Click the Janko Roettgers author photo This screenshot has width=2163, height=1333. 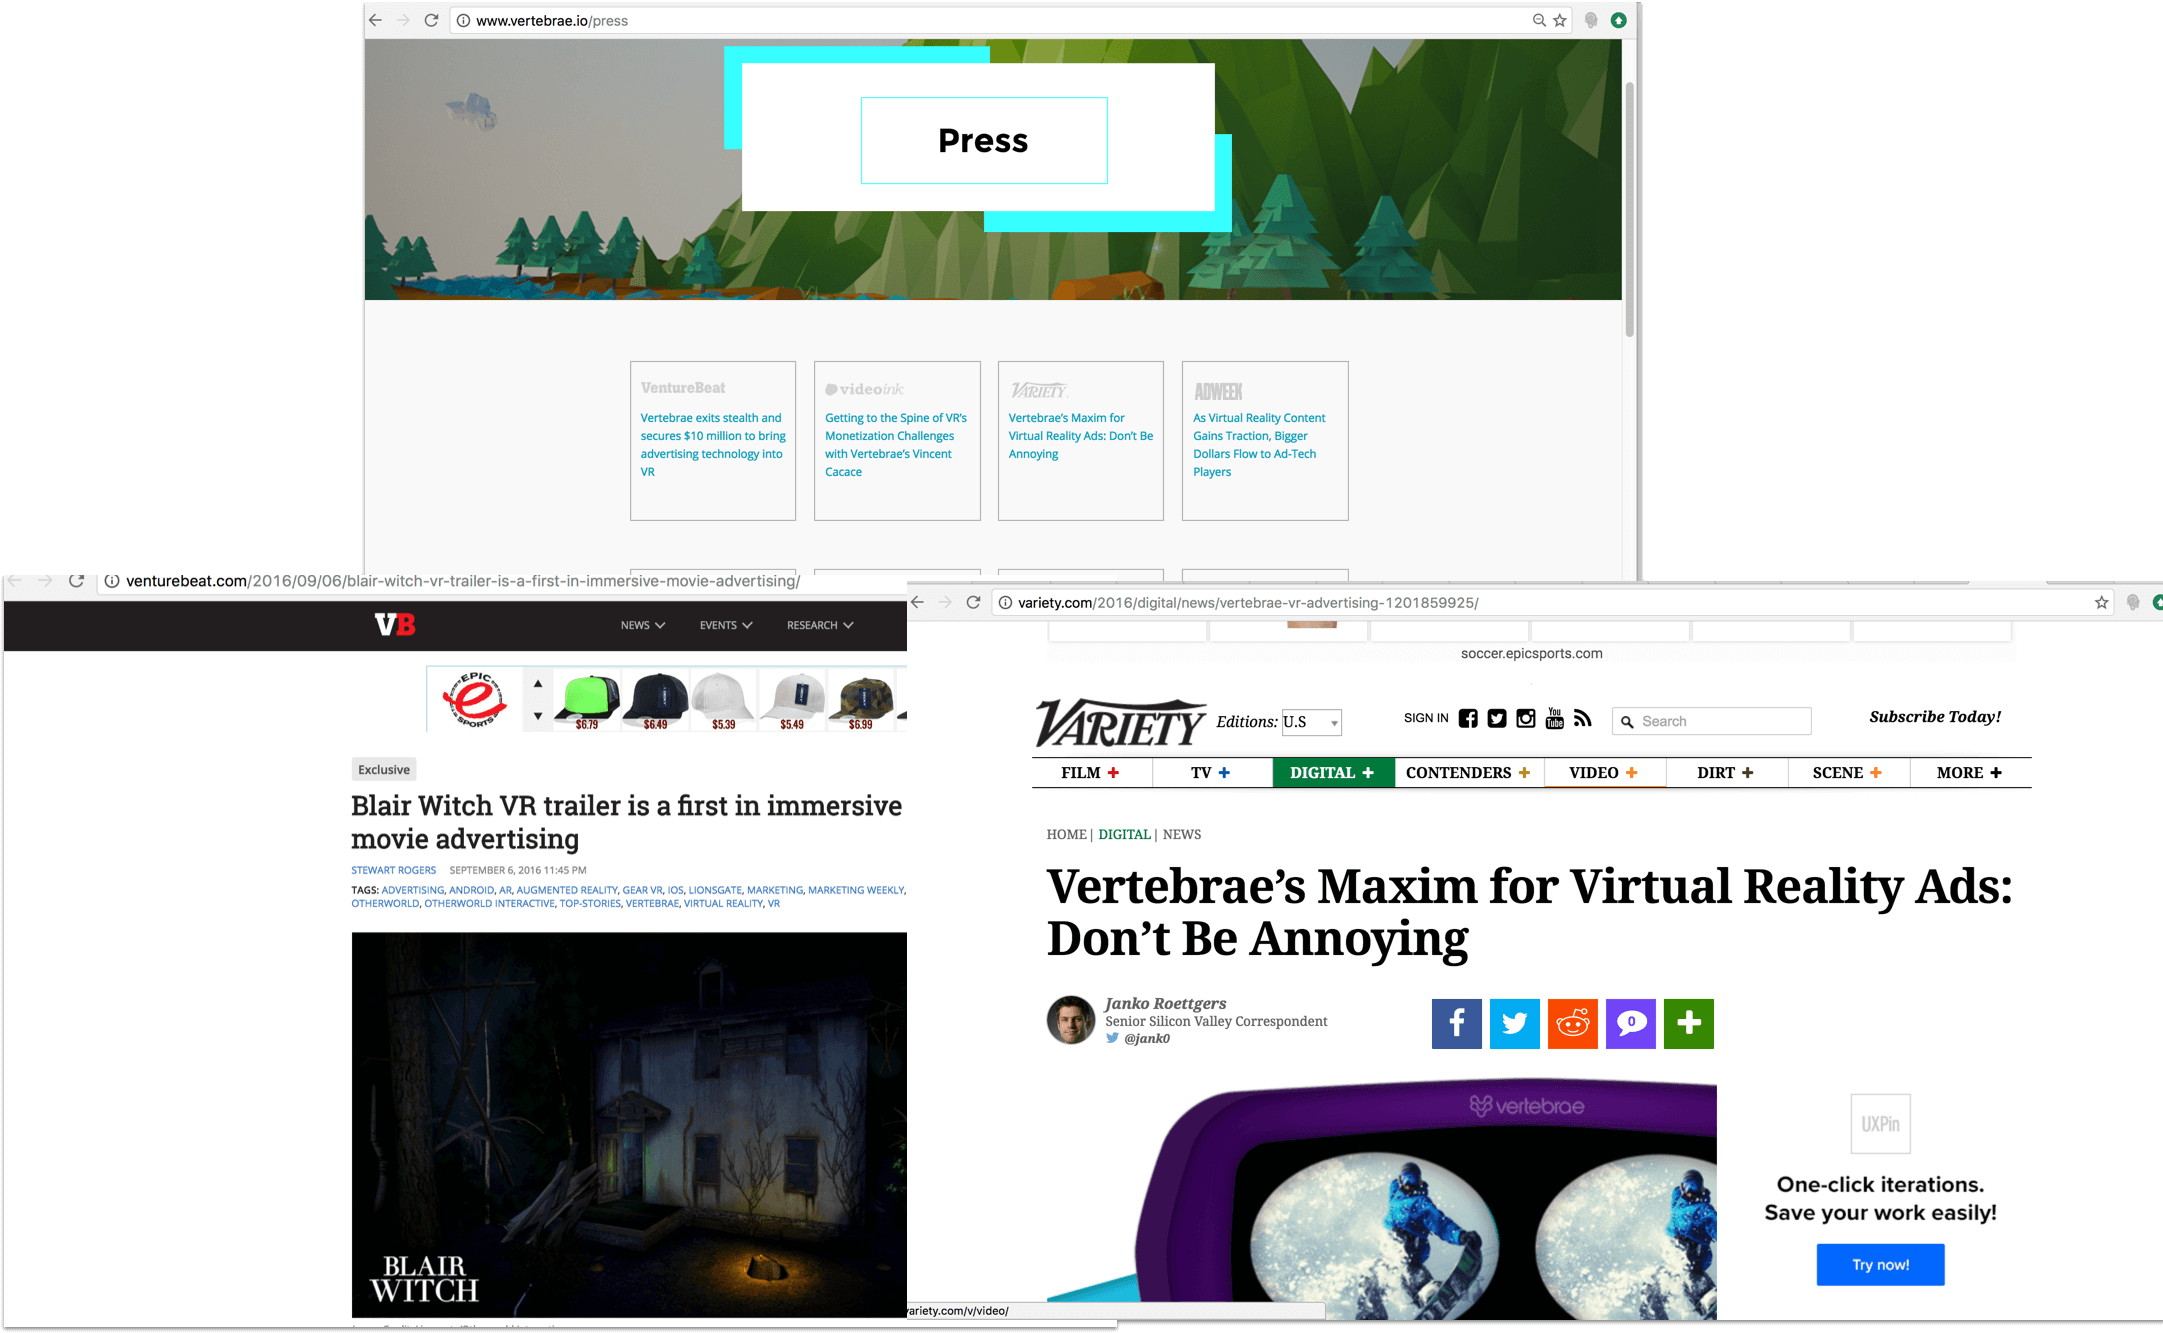coord(1071,1020)
